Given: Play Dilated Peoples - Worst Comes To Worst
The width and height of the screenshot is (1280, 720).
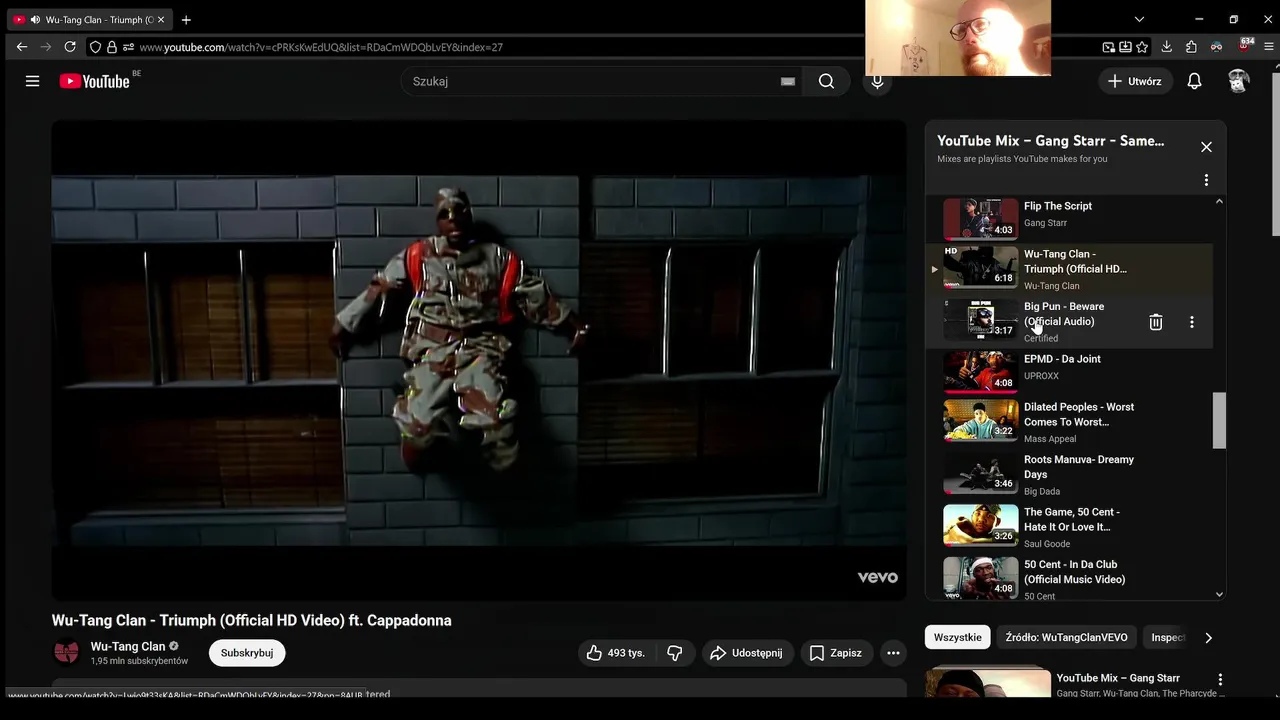Looking at the screenshot, I should coord(1069,421).
